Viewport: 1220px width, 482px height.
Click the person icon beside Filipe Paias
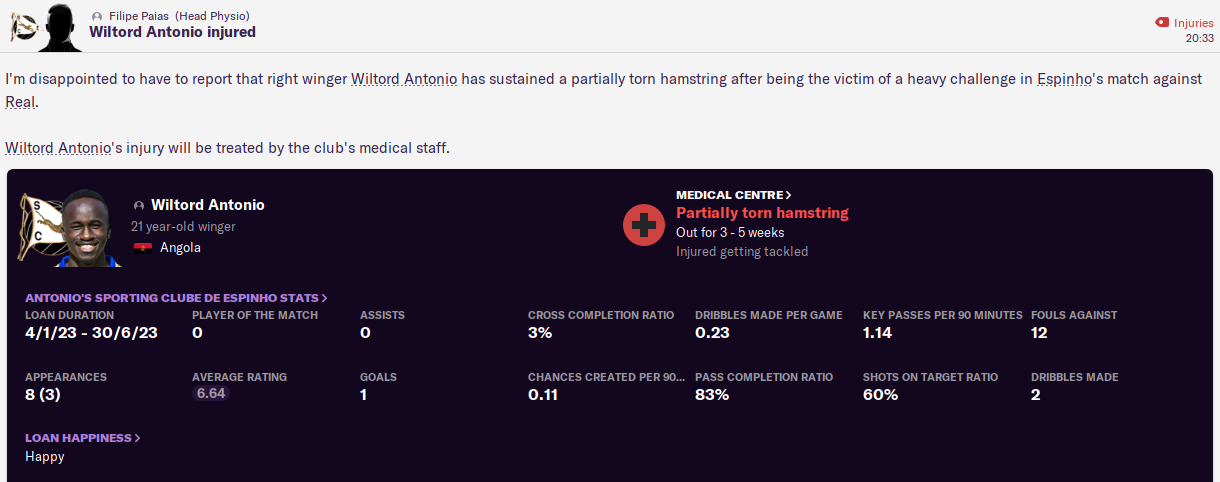96,17
